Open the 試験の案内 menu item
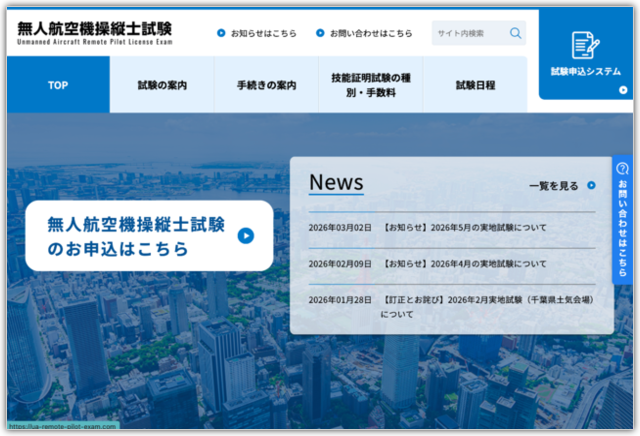640x436 pixels. 162,85
